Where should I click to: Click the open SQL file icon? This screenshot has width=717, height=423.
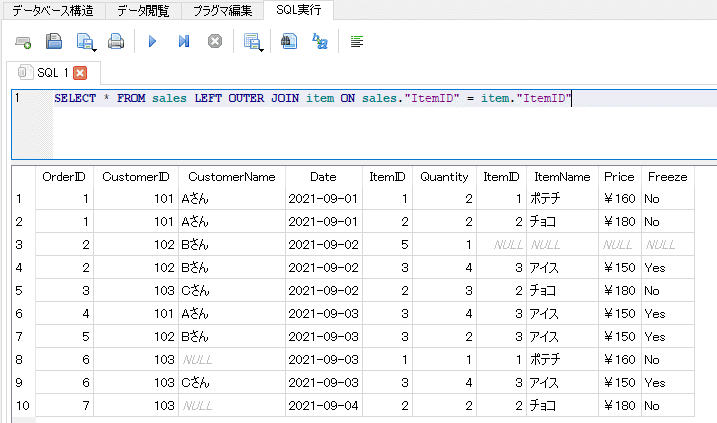tap(54, 42)
